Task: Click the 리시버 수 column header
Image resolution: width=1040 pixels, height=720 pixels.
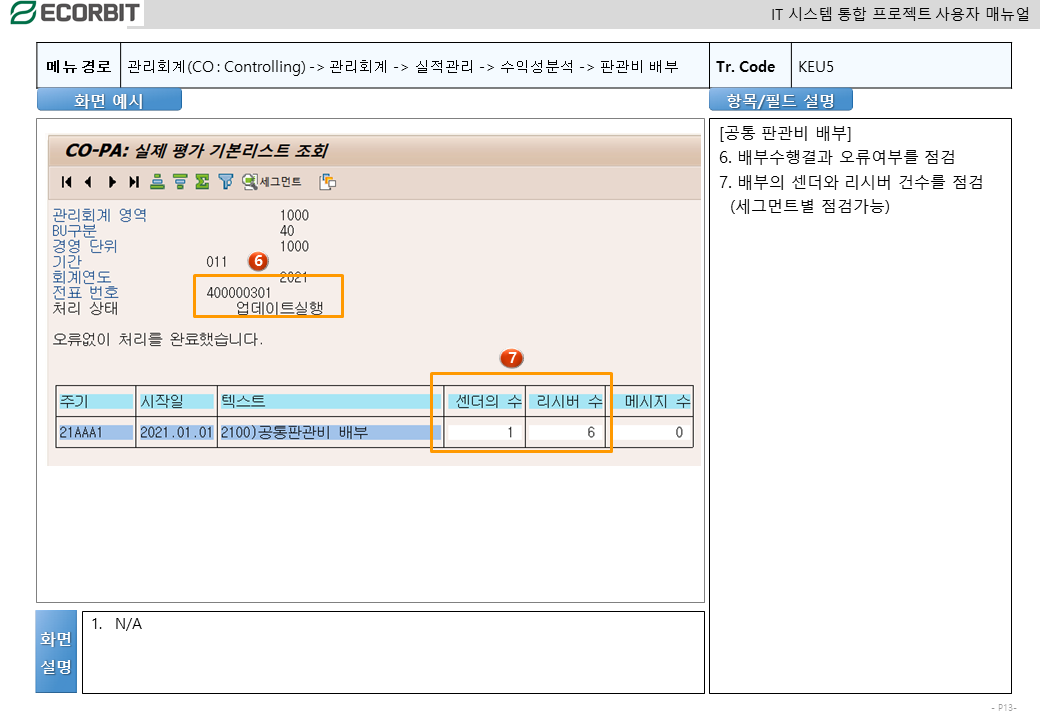Action: (x=566, y=401)
